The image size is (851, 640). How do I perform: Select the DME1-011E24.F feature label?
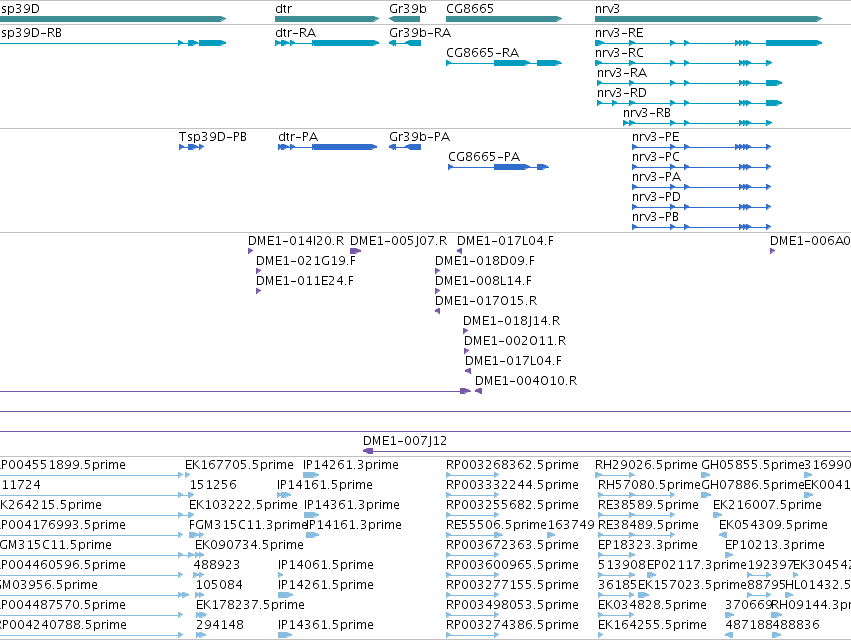click(304, 281)
